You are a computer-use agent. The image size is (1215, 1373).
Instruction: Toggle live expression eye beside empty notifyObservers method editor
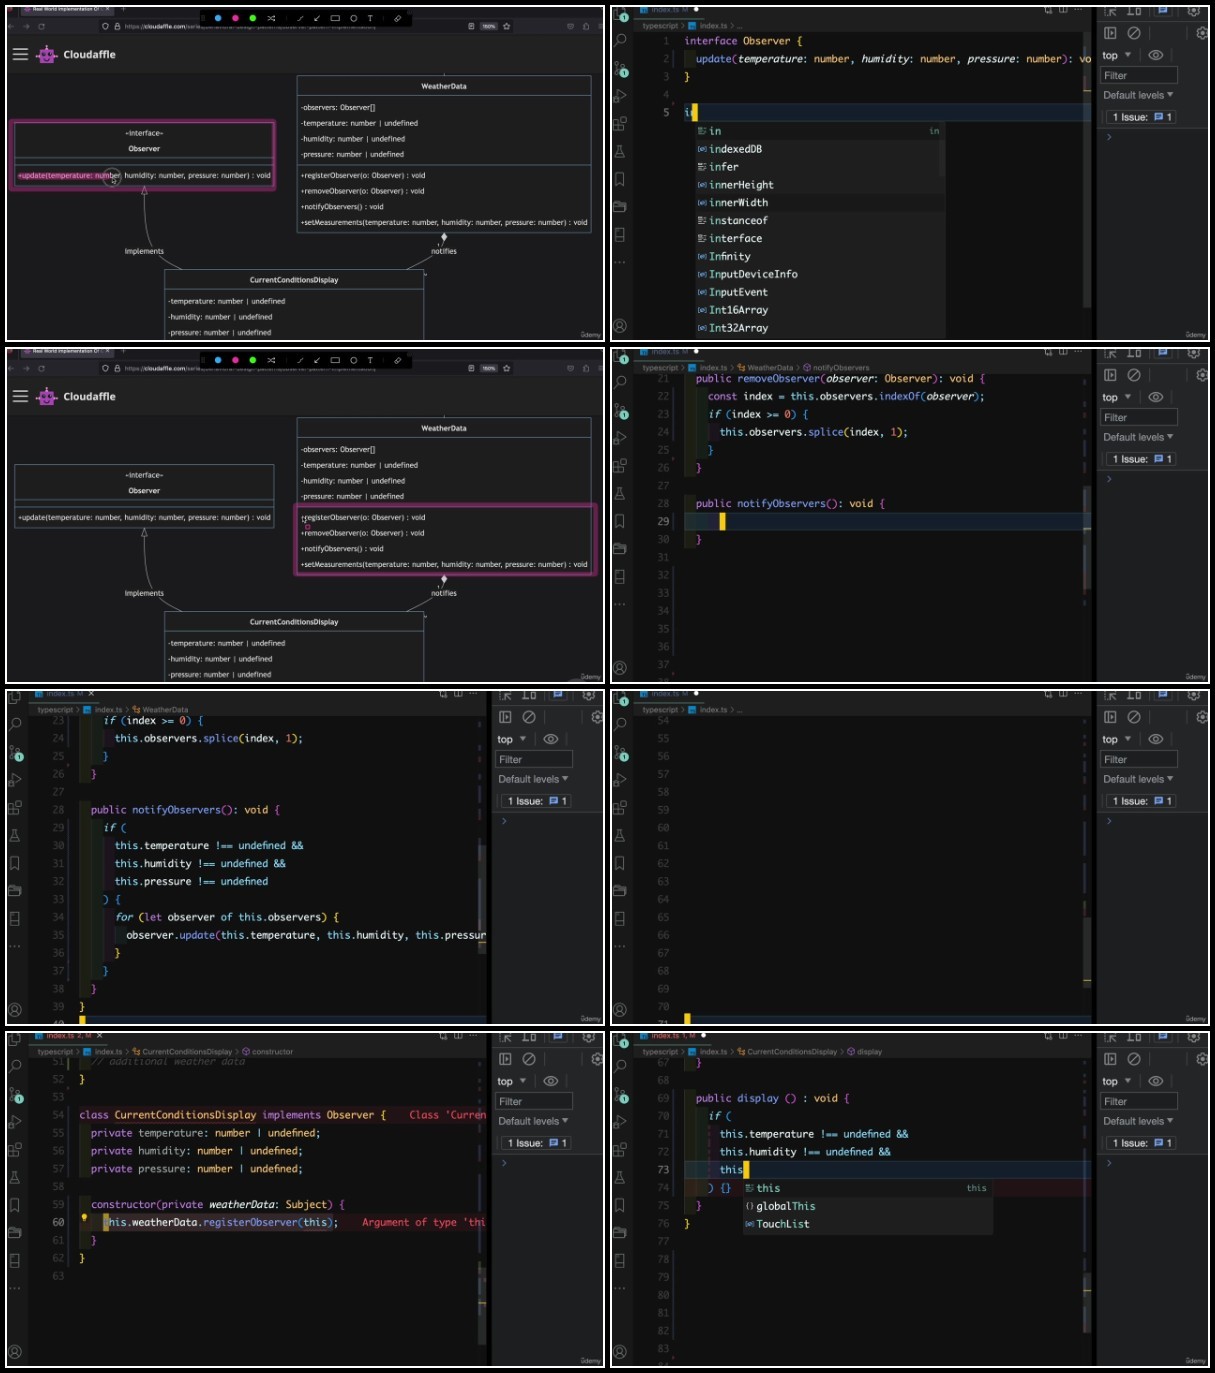point(1156,397)
